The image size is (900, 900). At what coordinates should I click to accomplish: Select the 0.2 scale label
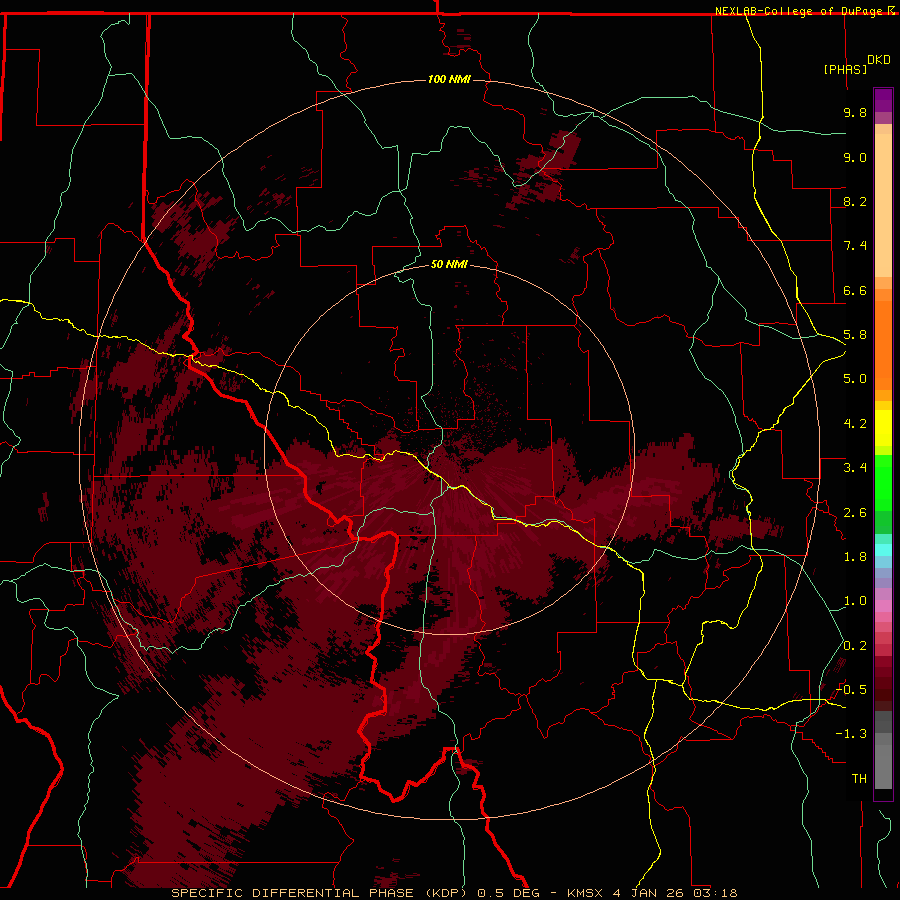pos(855,646)
